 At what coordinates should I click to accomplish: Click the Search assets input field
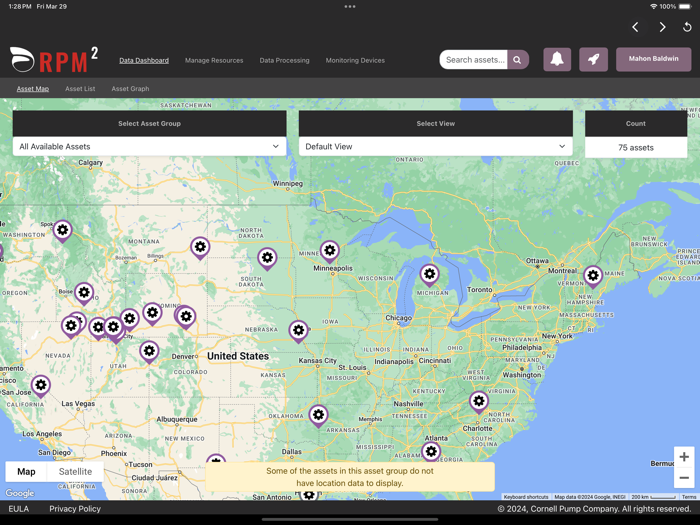click(474, 60)
